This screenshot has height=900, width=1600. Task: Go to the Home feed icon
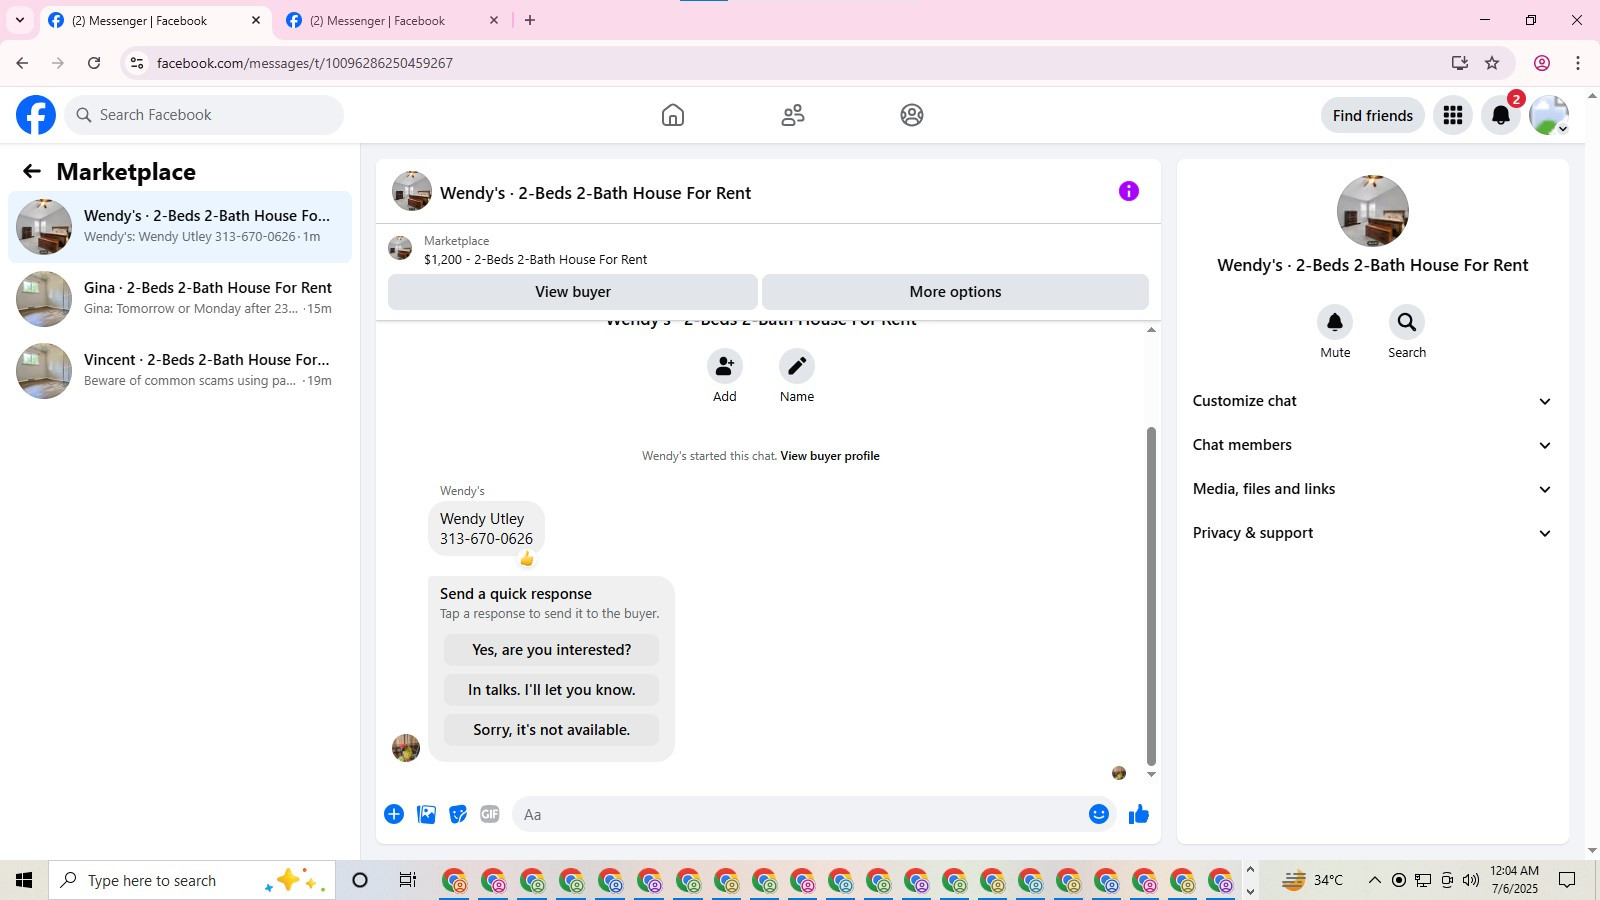(673, 115)
